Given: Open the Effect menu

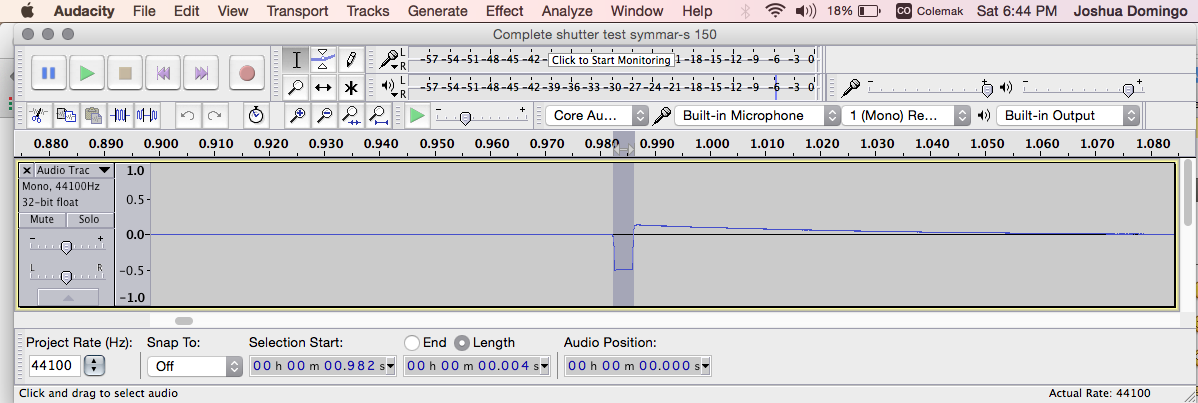Looking at the screenshot, I should click(504, 11).
